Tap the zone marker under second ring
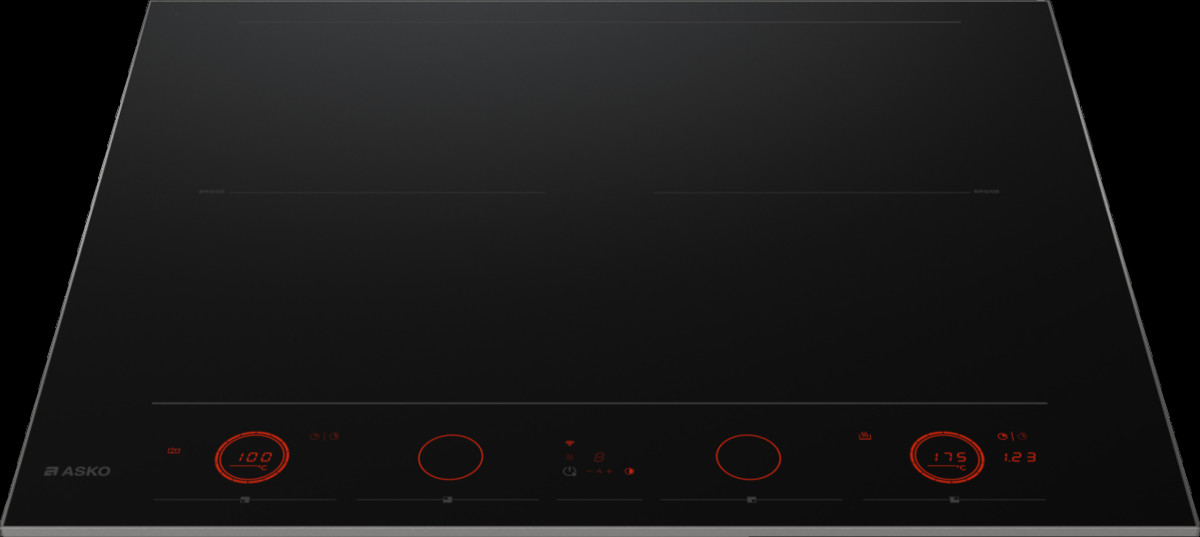This screenshot has height=537, width=1200. click(x=447, y=499)
